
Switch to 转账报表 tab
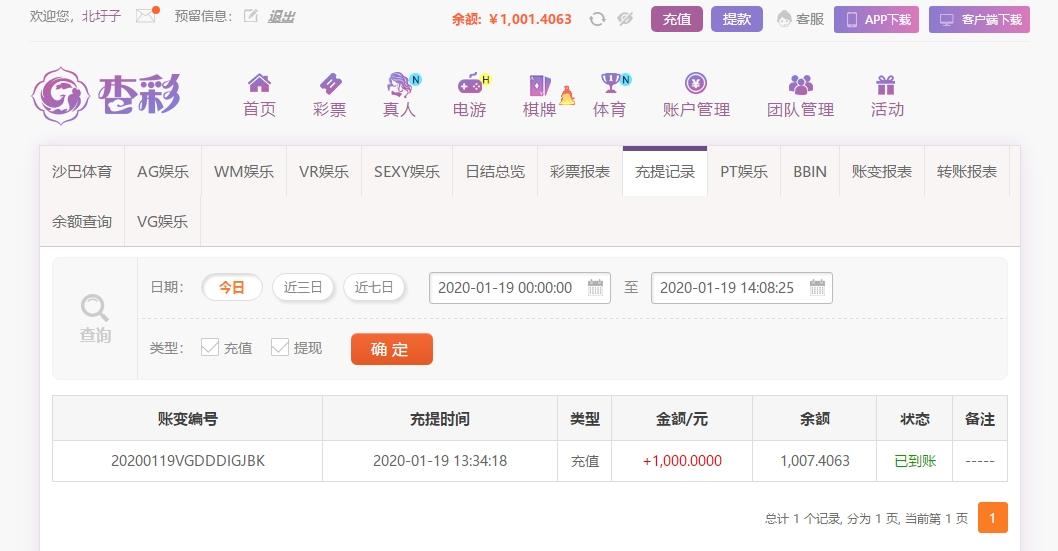pyautogui.click(x=967, y=172)
